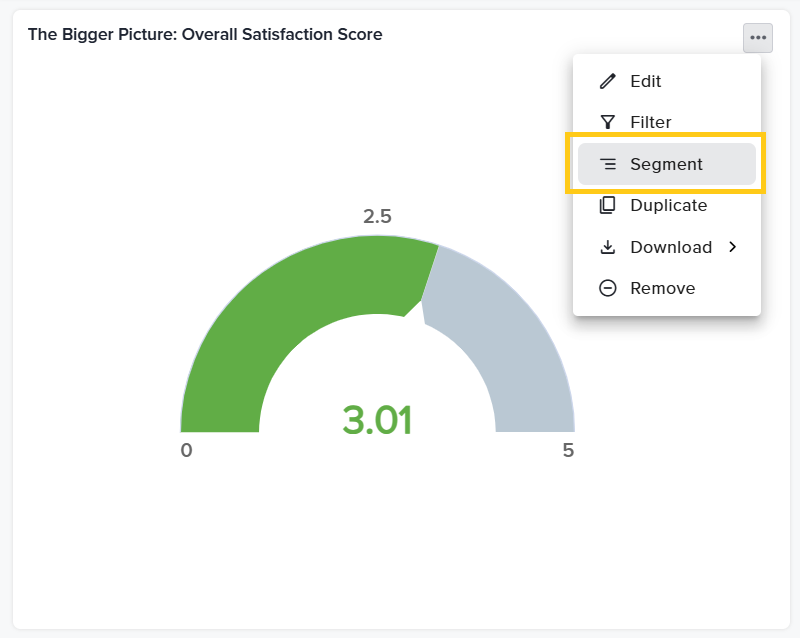Click the pencil icon beside Edit
Image resolution: width=800 pixels, height=638 pixels.
point(607,81)
